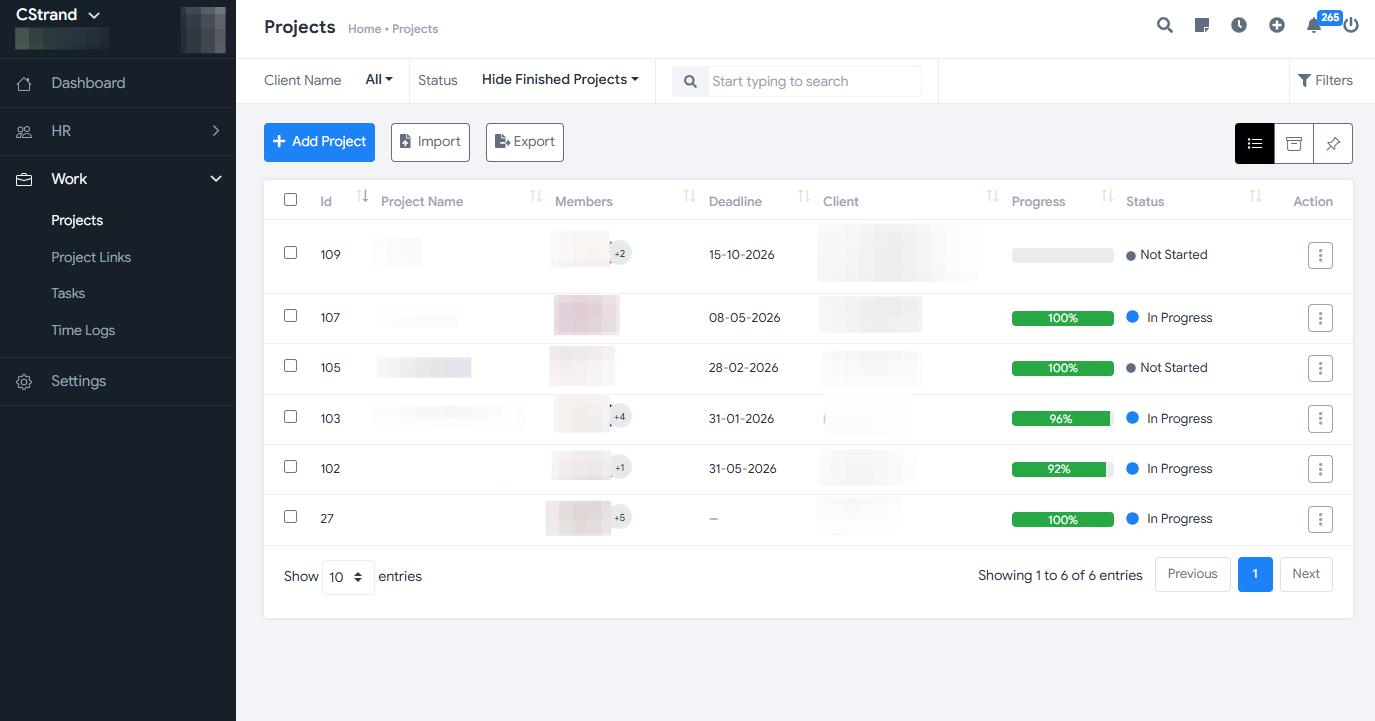Show pinned projects pin icon

click(1333, 144)
